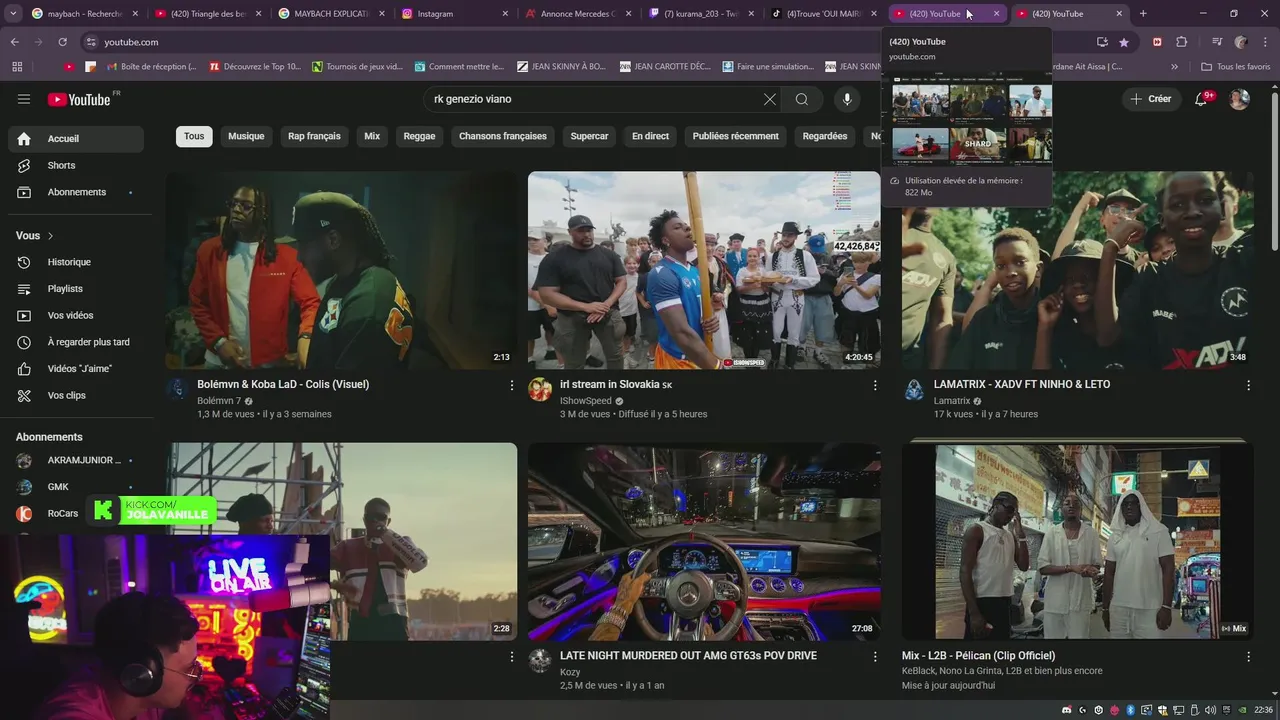Expand the Vous section chevron

tap(50, 236)
